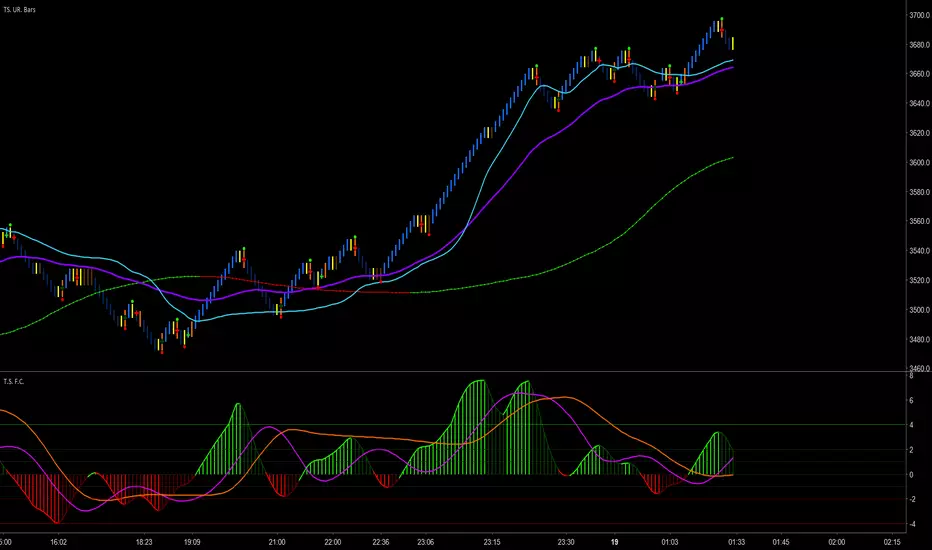Viewport: 932px width, 550px height.
Task: Click the 01:33 time axis label
Action: [735, 540]
